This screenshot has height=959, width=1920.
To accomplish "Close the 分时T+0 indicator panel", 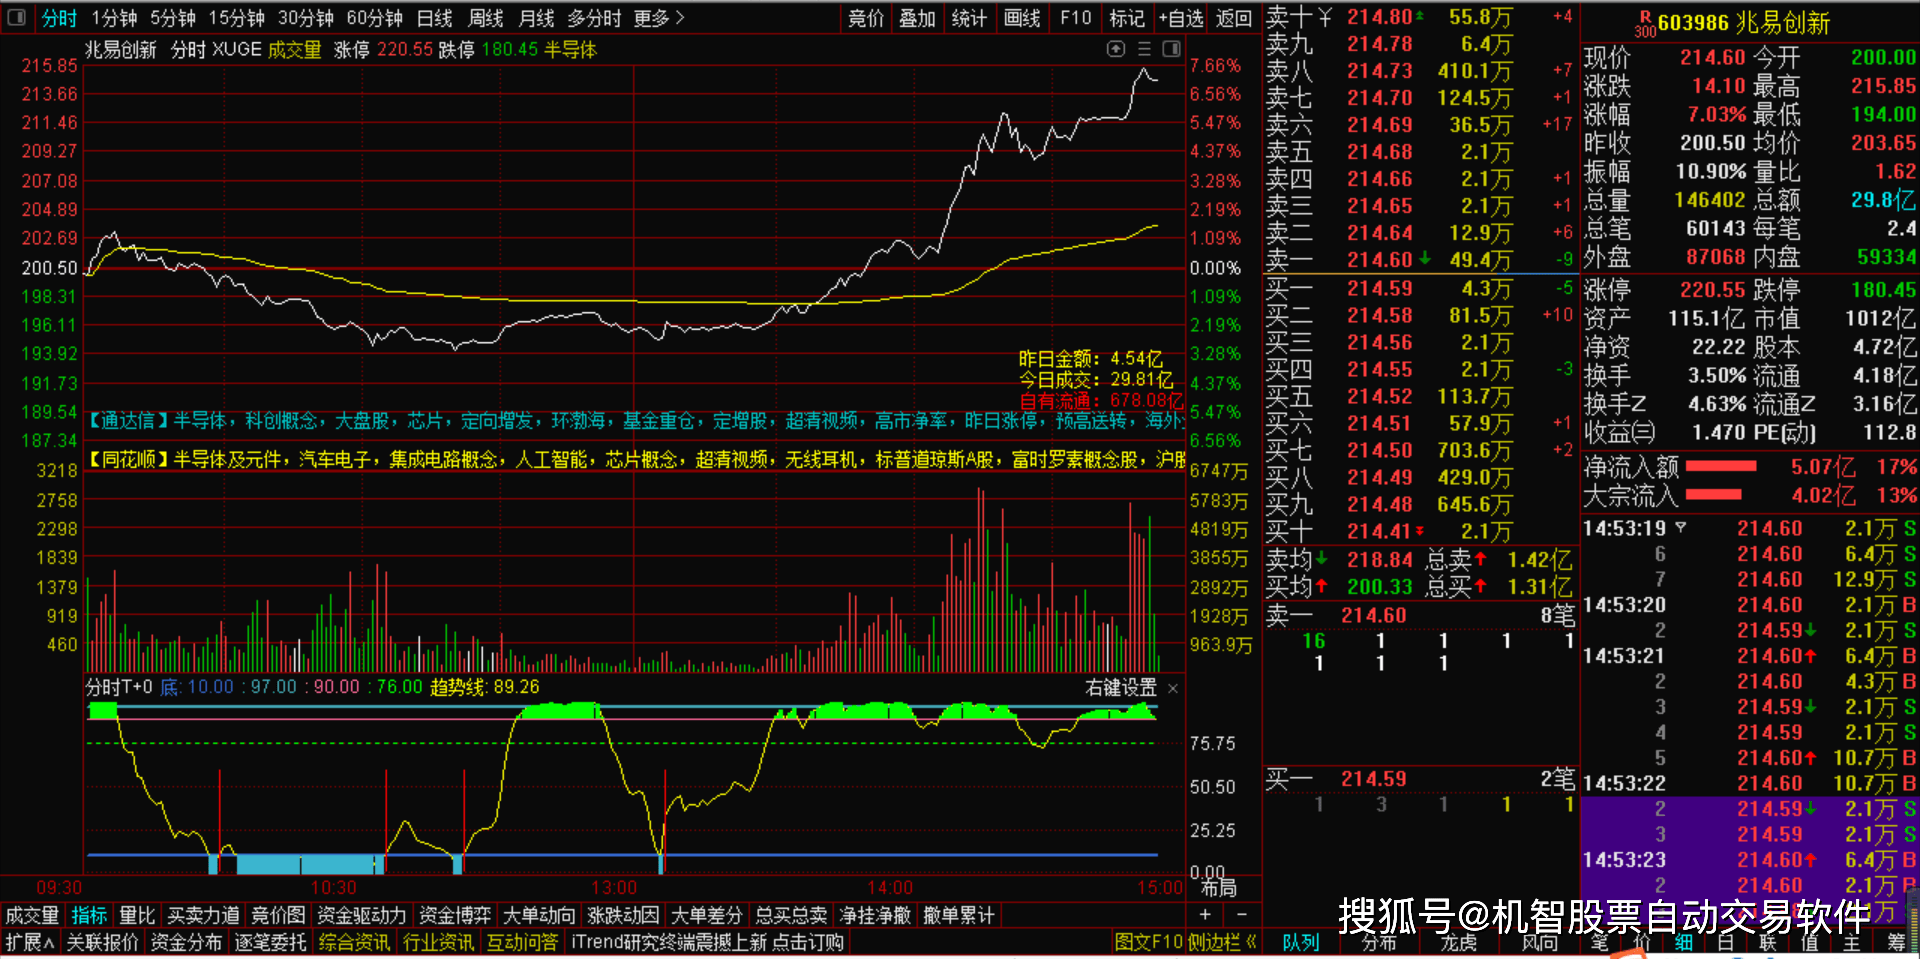I will pos(1173,688).
